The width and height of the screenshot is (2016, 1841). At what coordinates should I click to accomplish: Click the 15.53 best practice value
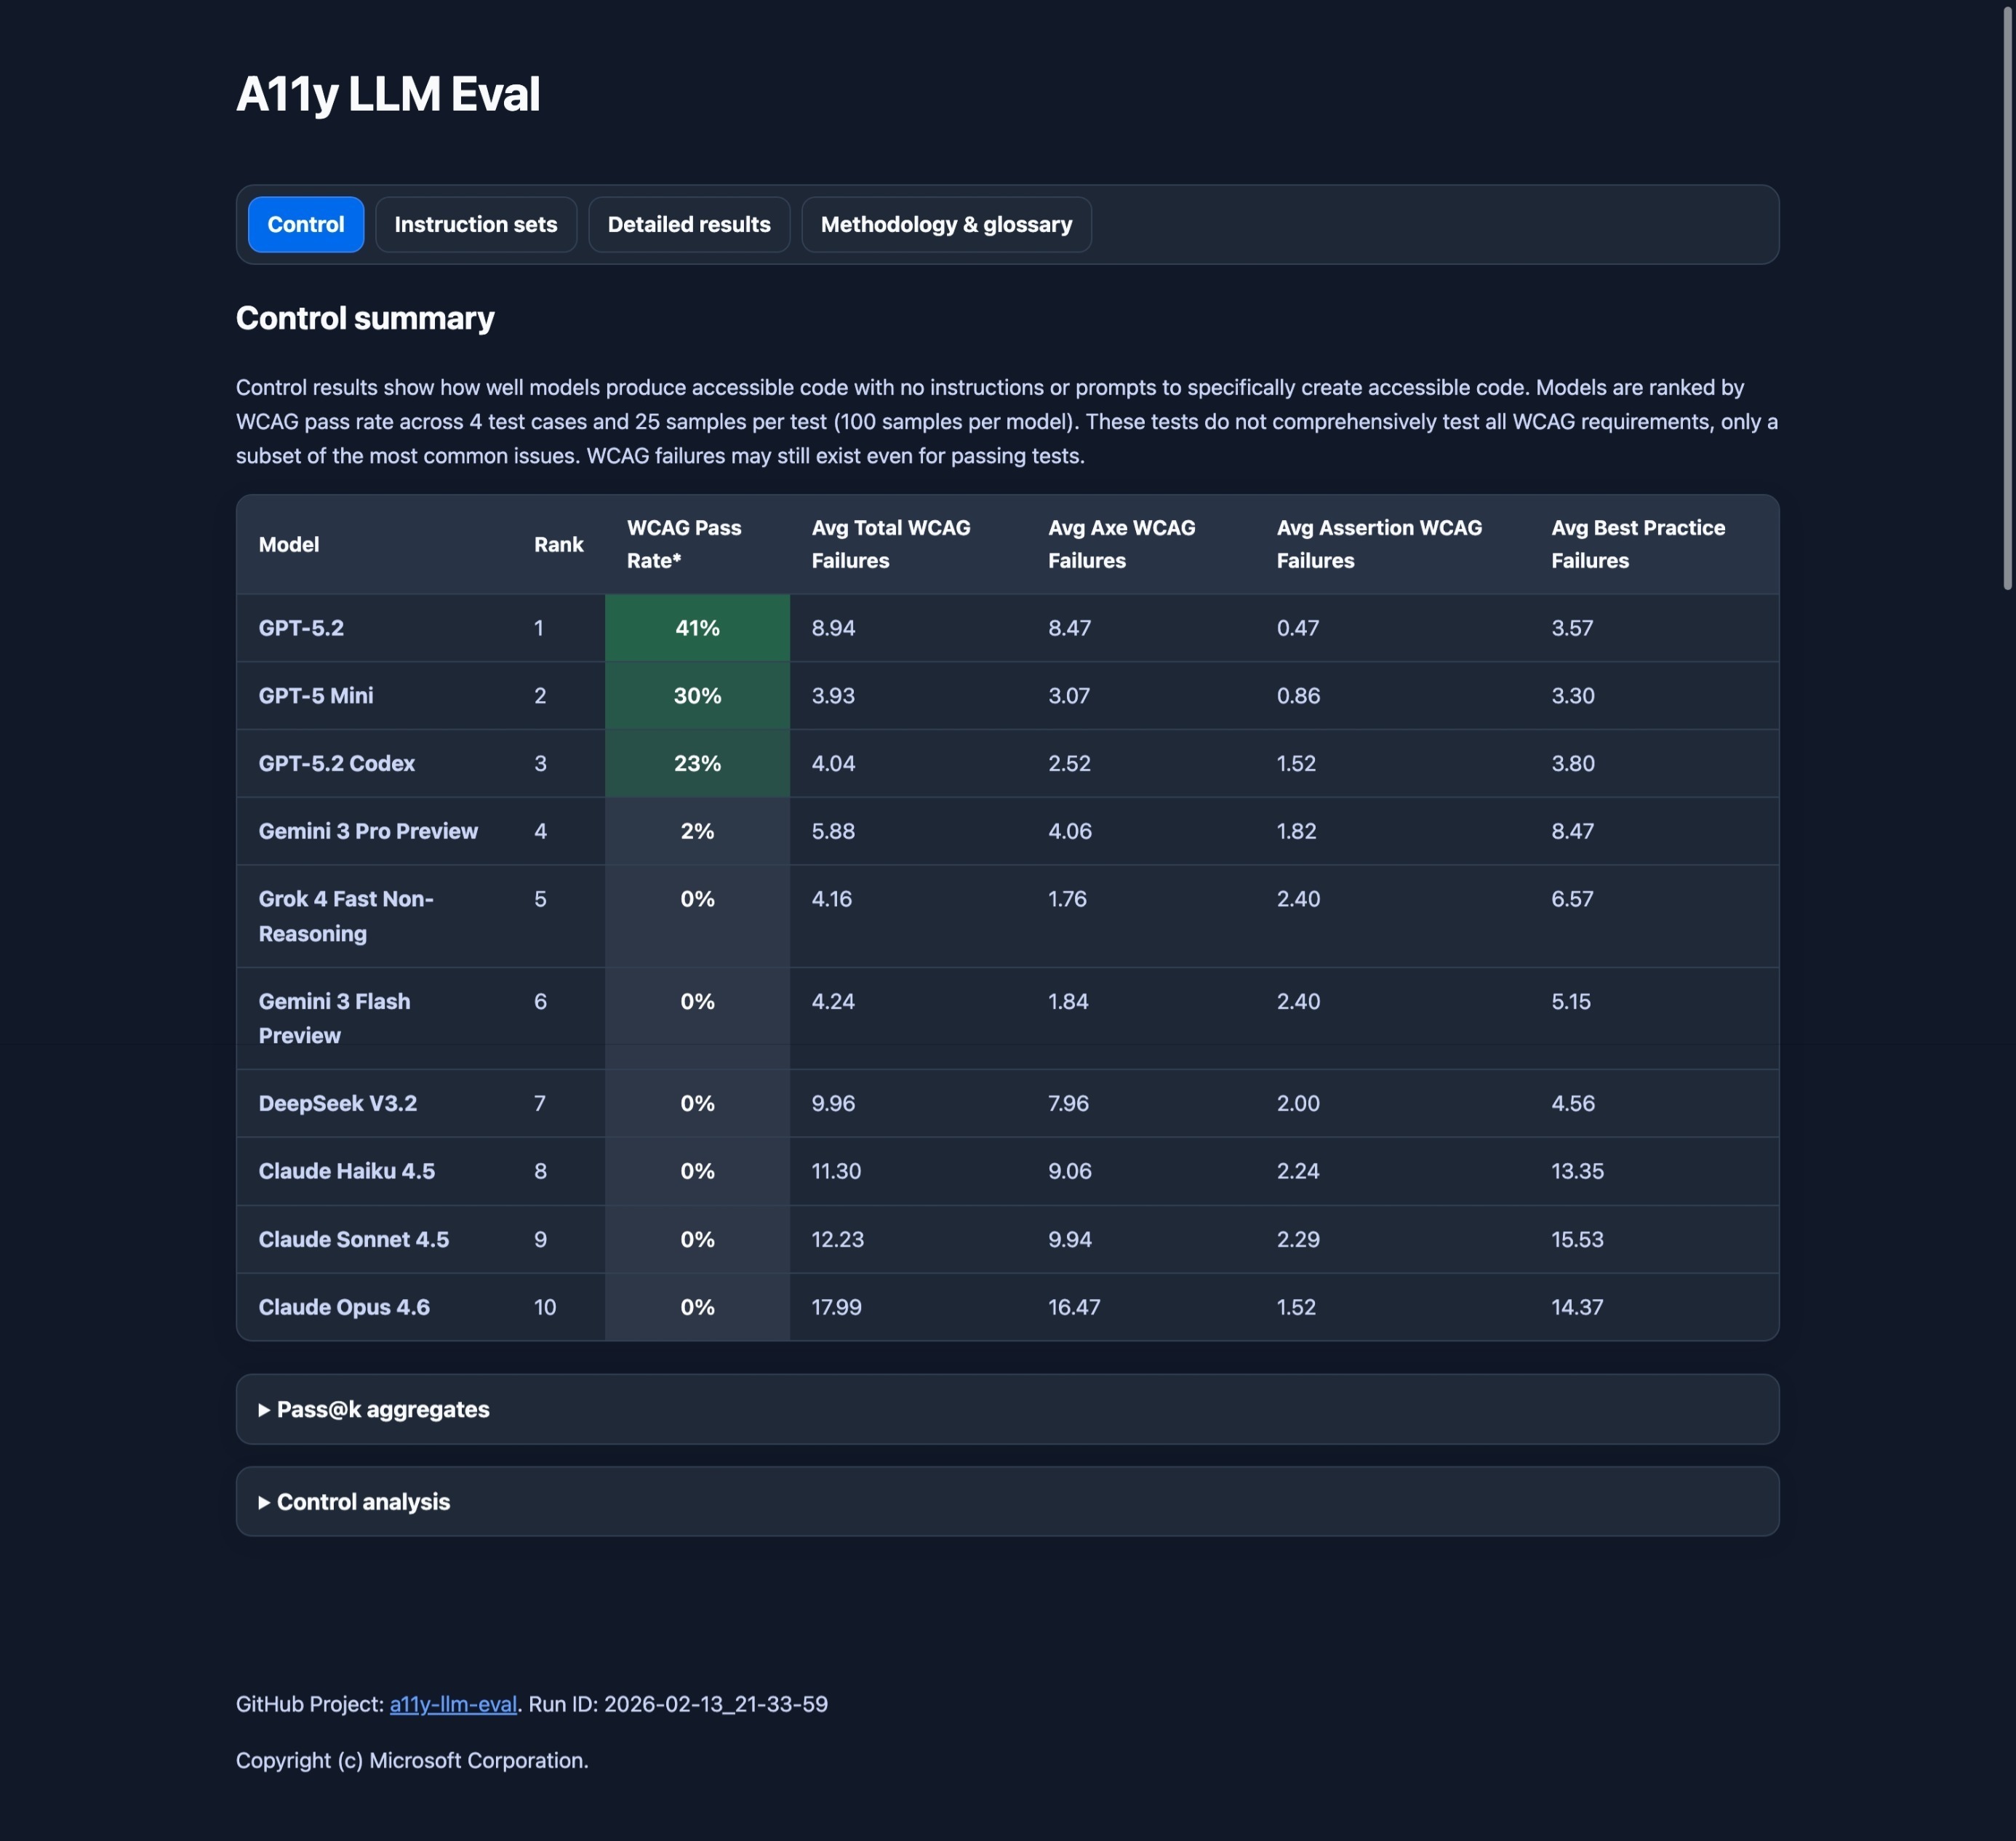click(1577, 1239)
